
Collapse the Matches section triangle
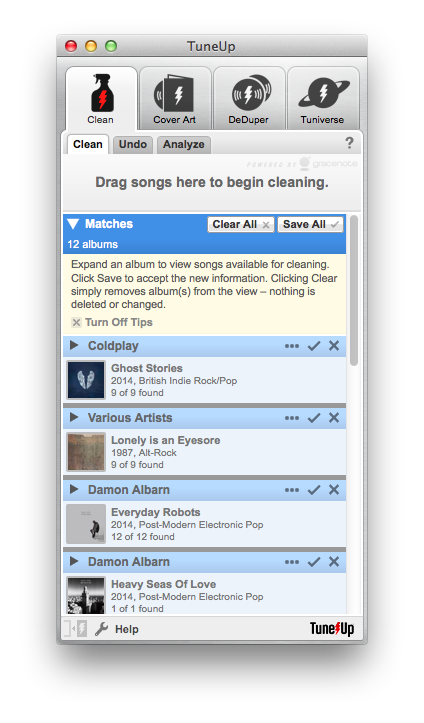pos(73,224)
